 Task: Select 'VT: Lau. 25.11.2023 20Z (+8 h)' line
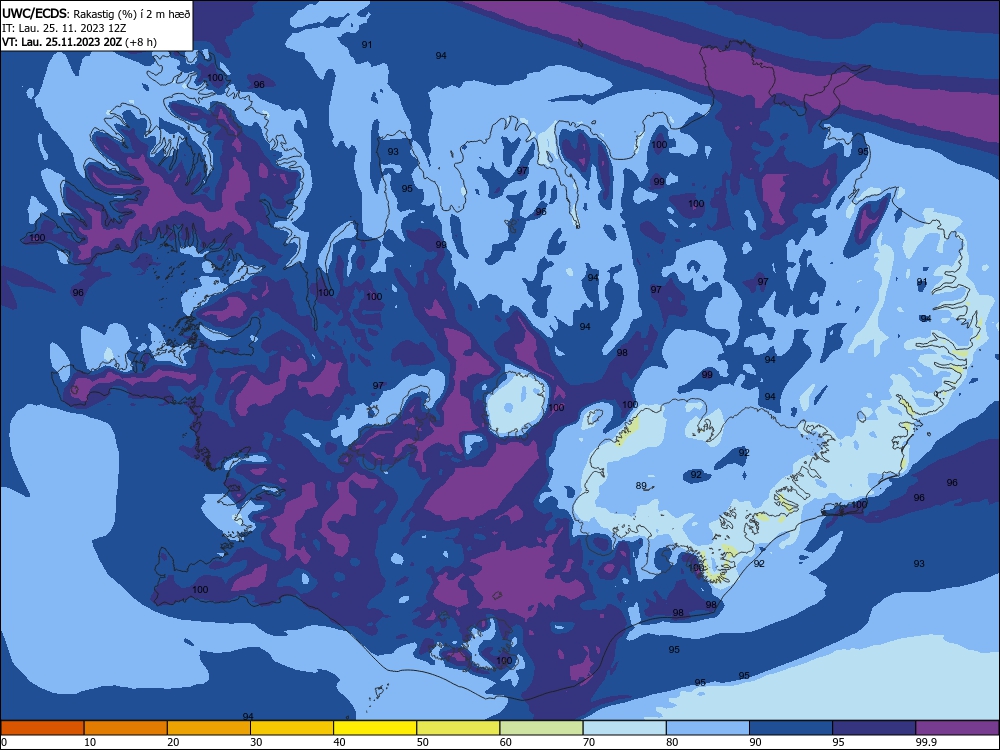point(79,42)
